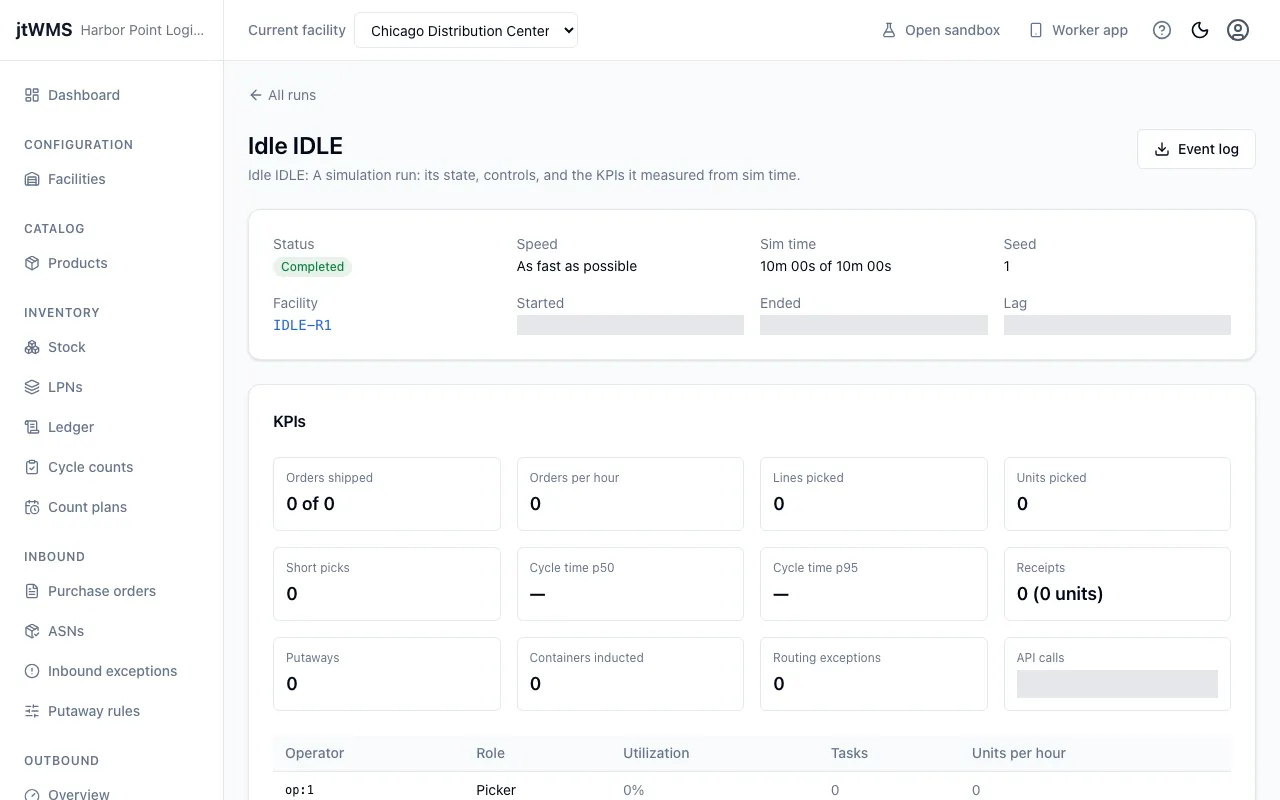Click the Facilities building icon
This screenshot has width=1280, height=800.
(32, 179)
